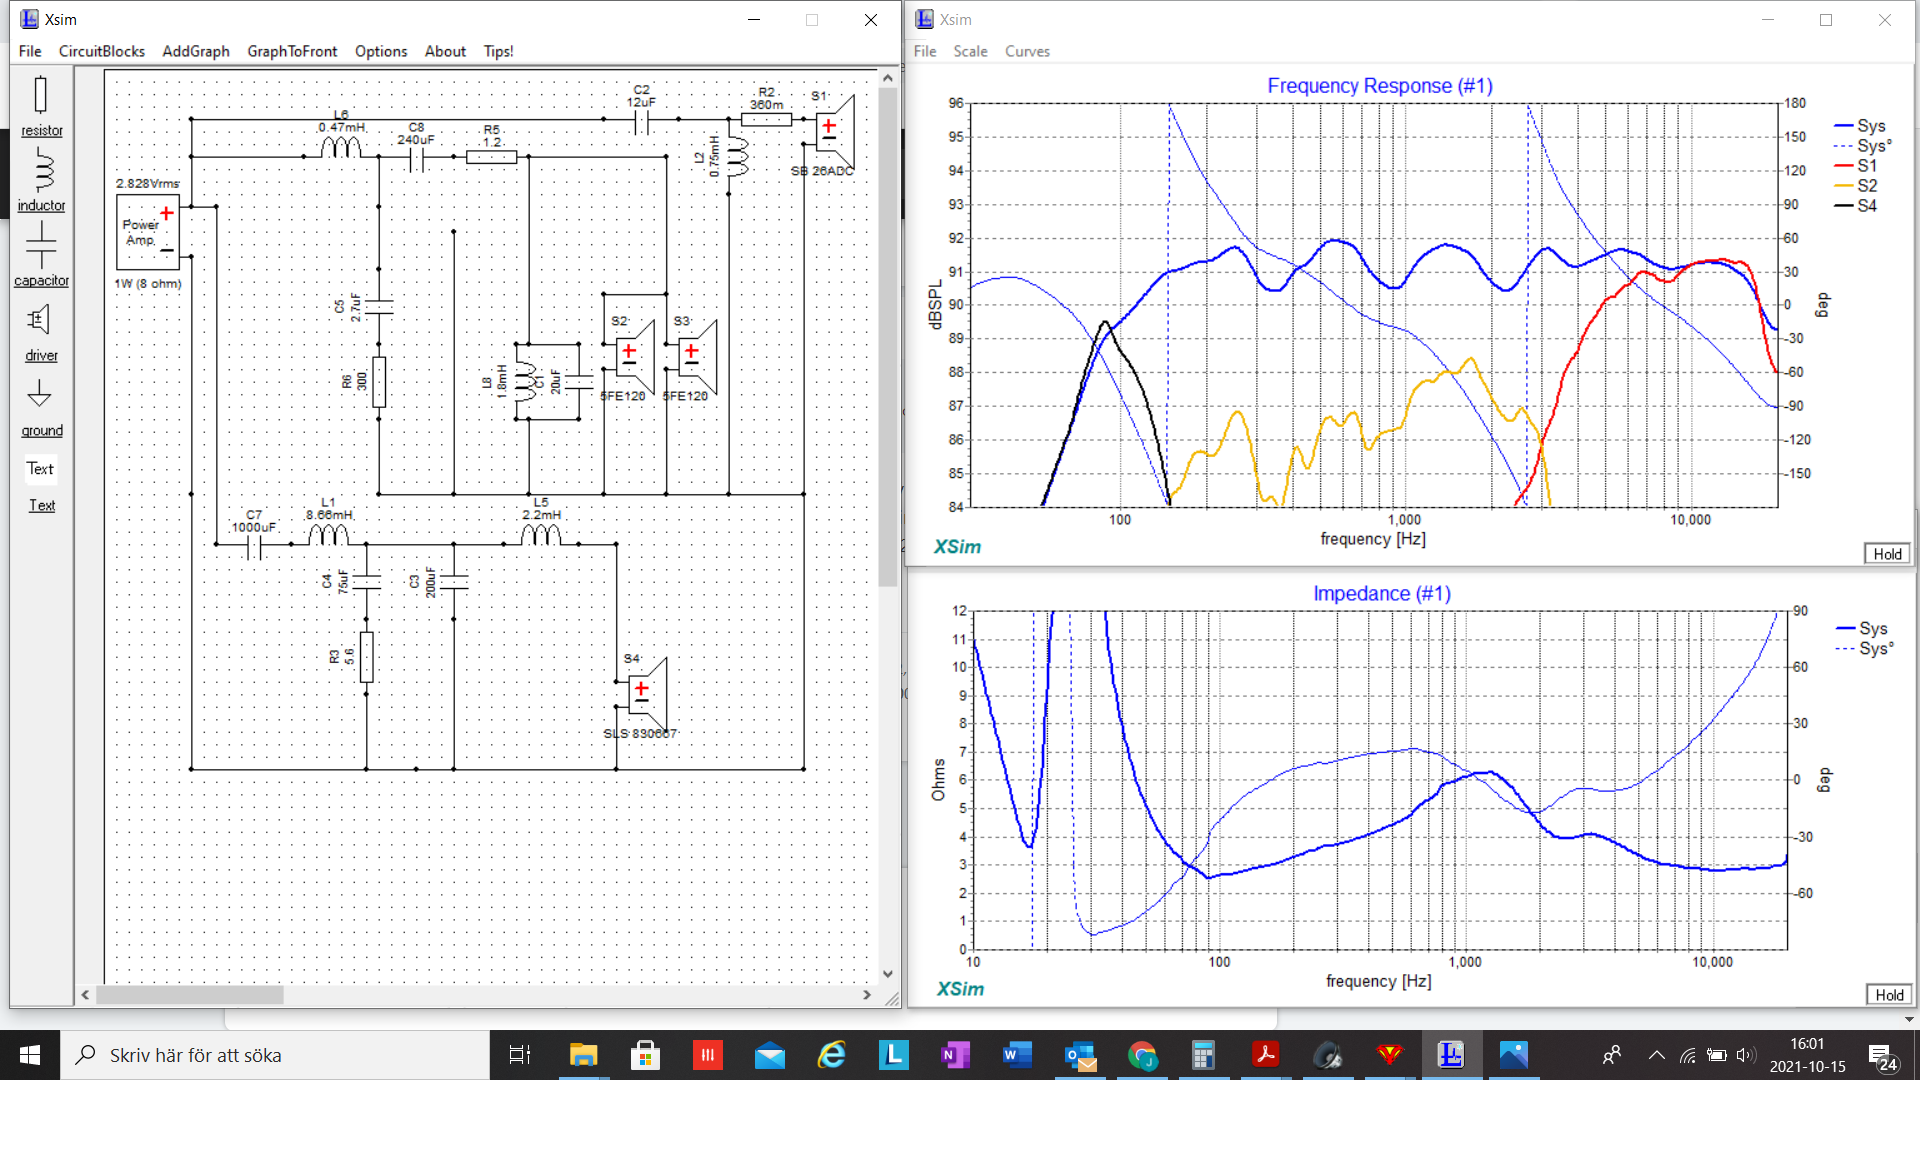Open the AddGraph menu
Viewport: 1920px width, 1152px height.
click(195, 51)
